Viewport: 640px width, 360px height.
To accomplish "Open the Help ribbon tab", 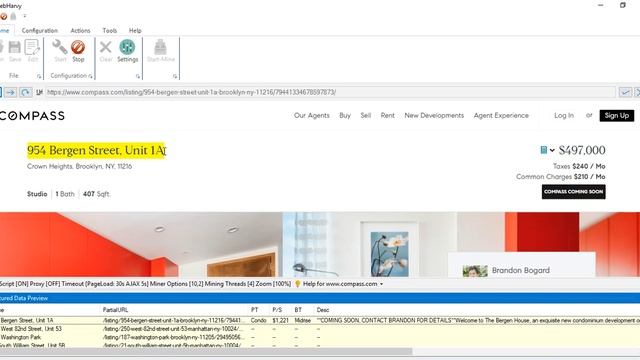I will [x=135, y=31].
